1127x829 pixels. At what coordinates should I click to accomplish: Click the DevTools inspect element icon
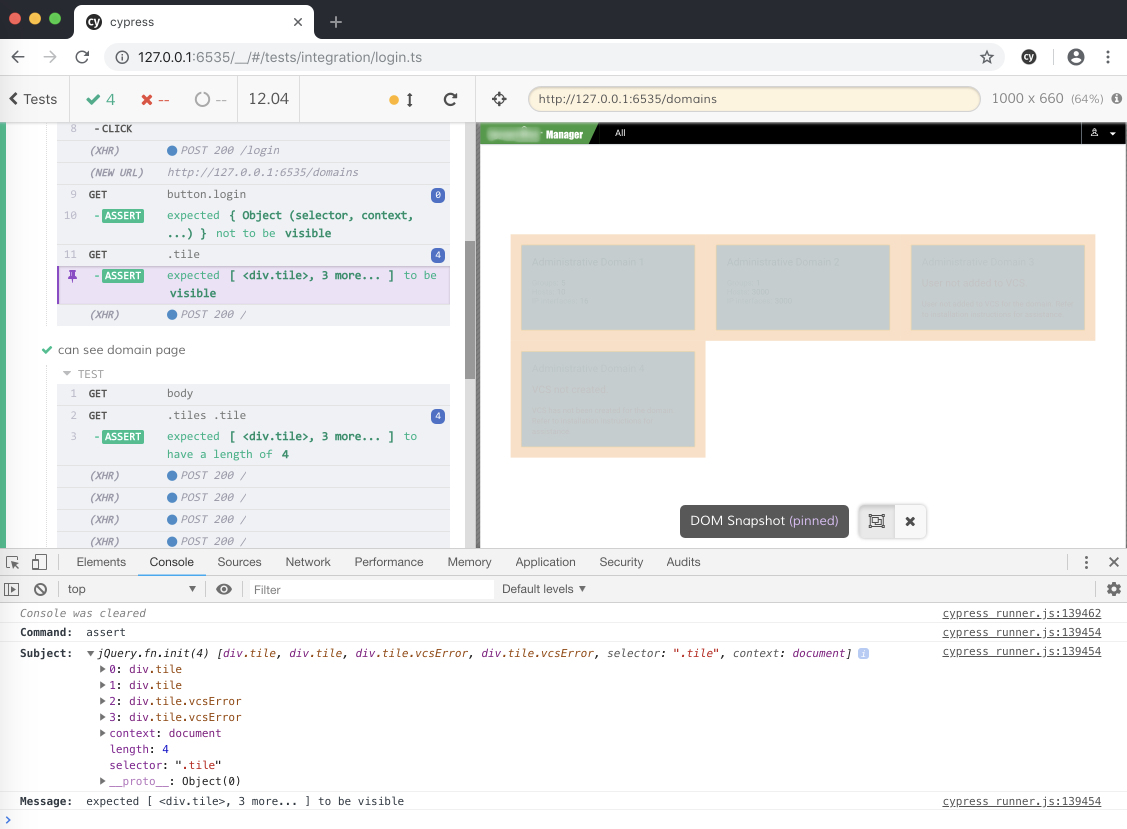coord(13,562)
